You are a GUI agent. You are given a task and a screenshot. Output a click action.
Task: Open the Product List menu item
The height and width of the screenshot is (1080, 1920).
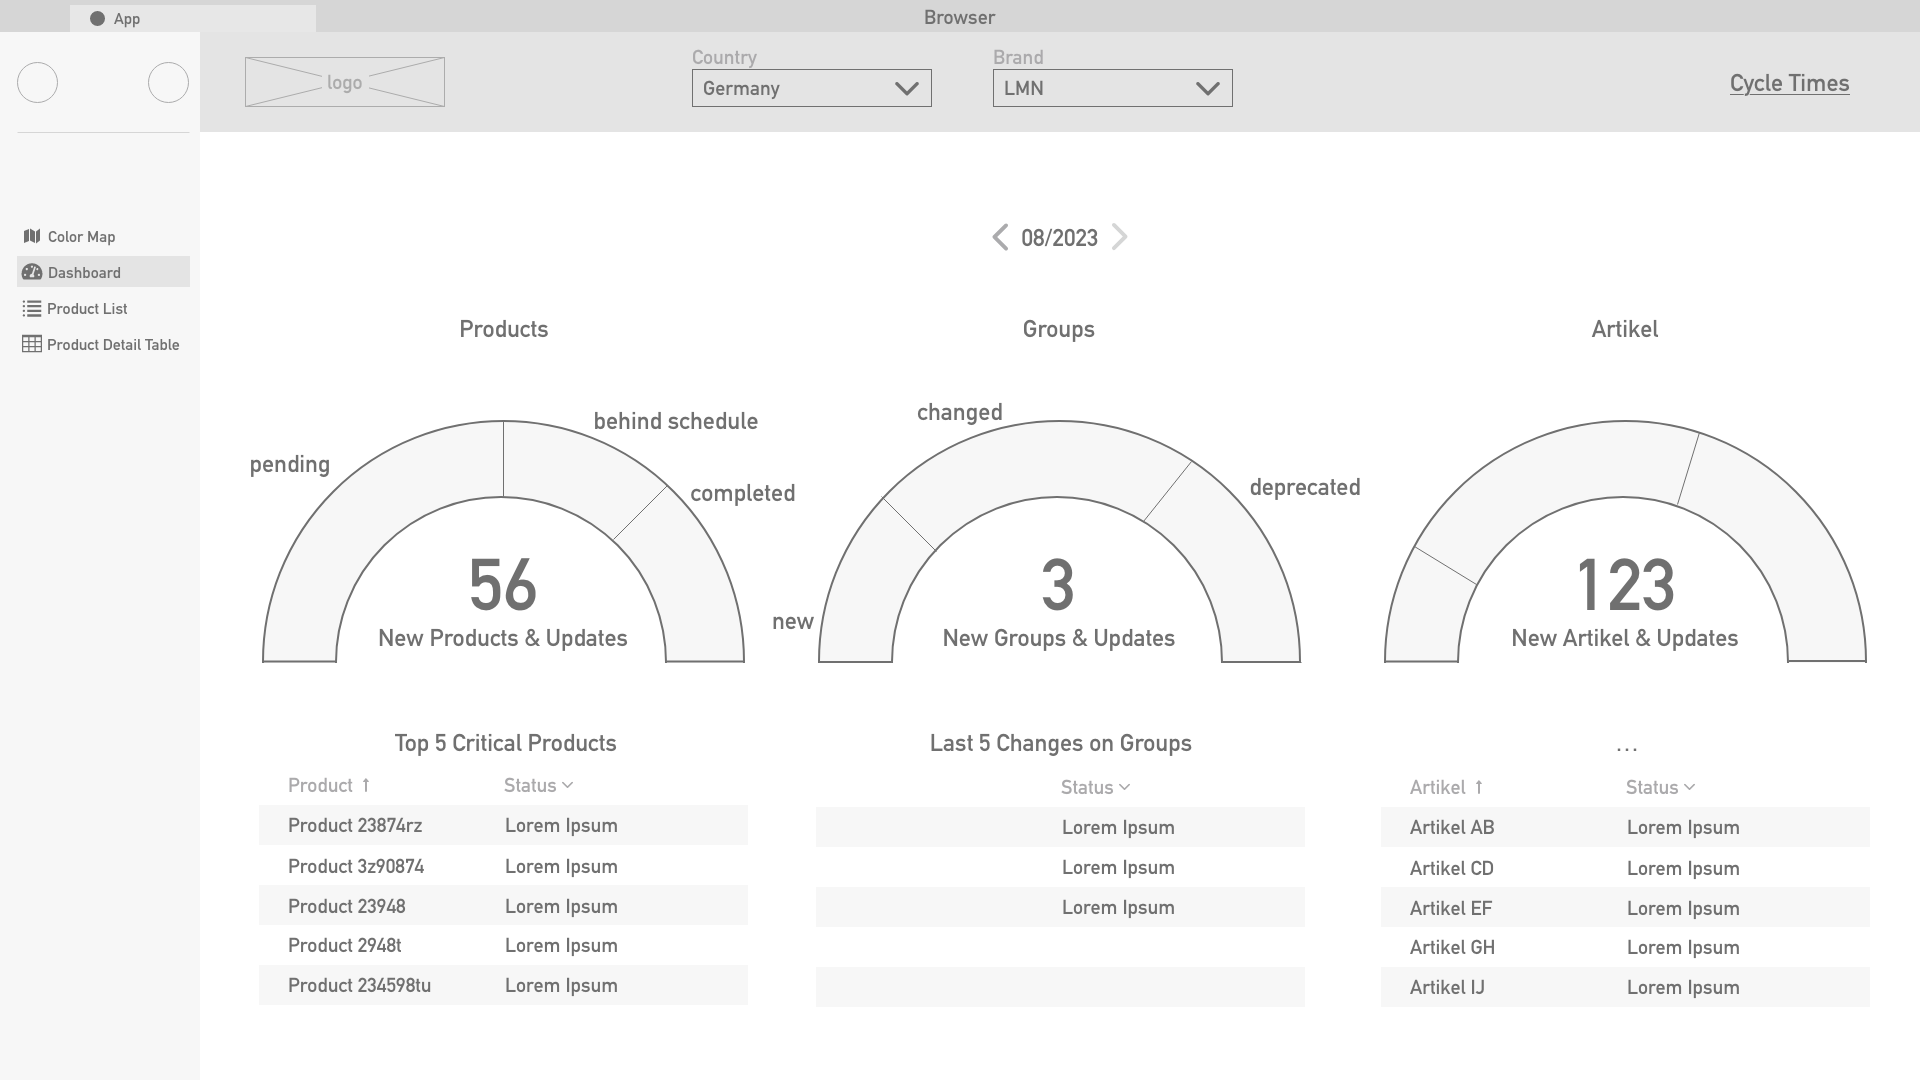87,308
